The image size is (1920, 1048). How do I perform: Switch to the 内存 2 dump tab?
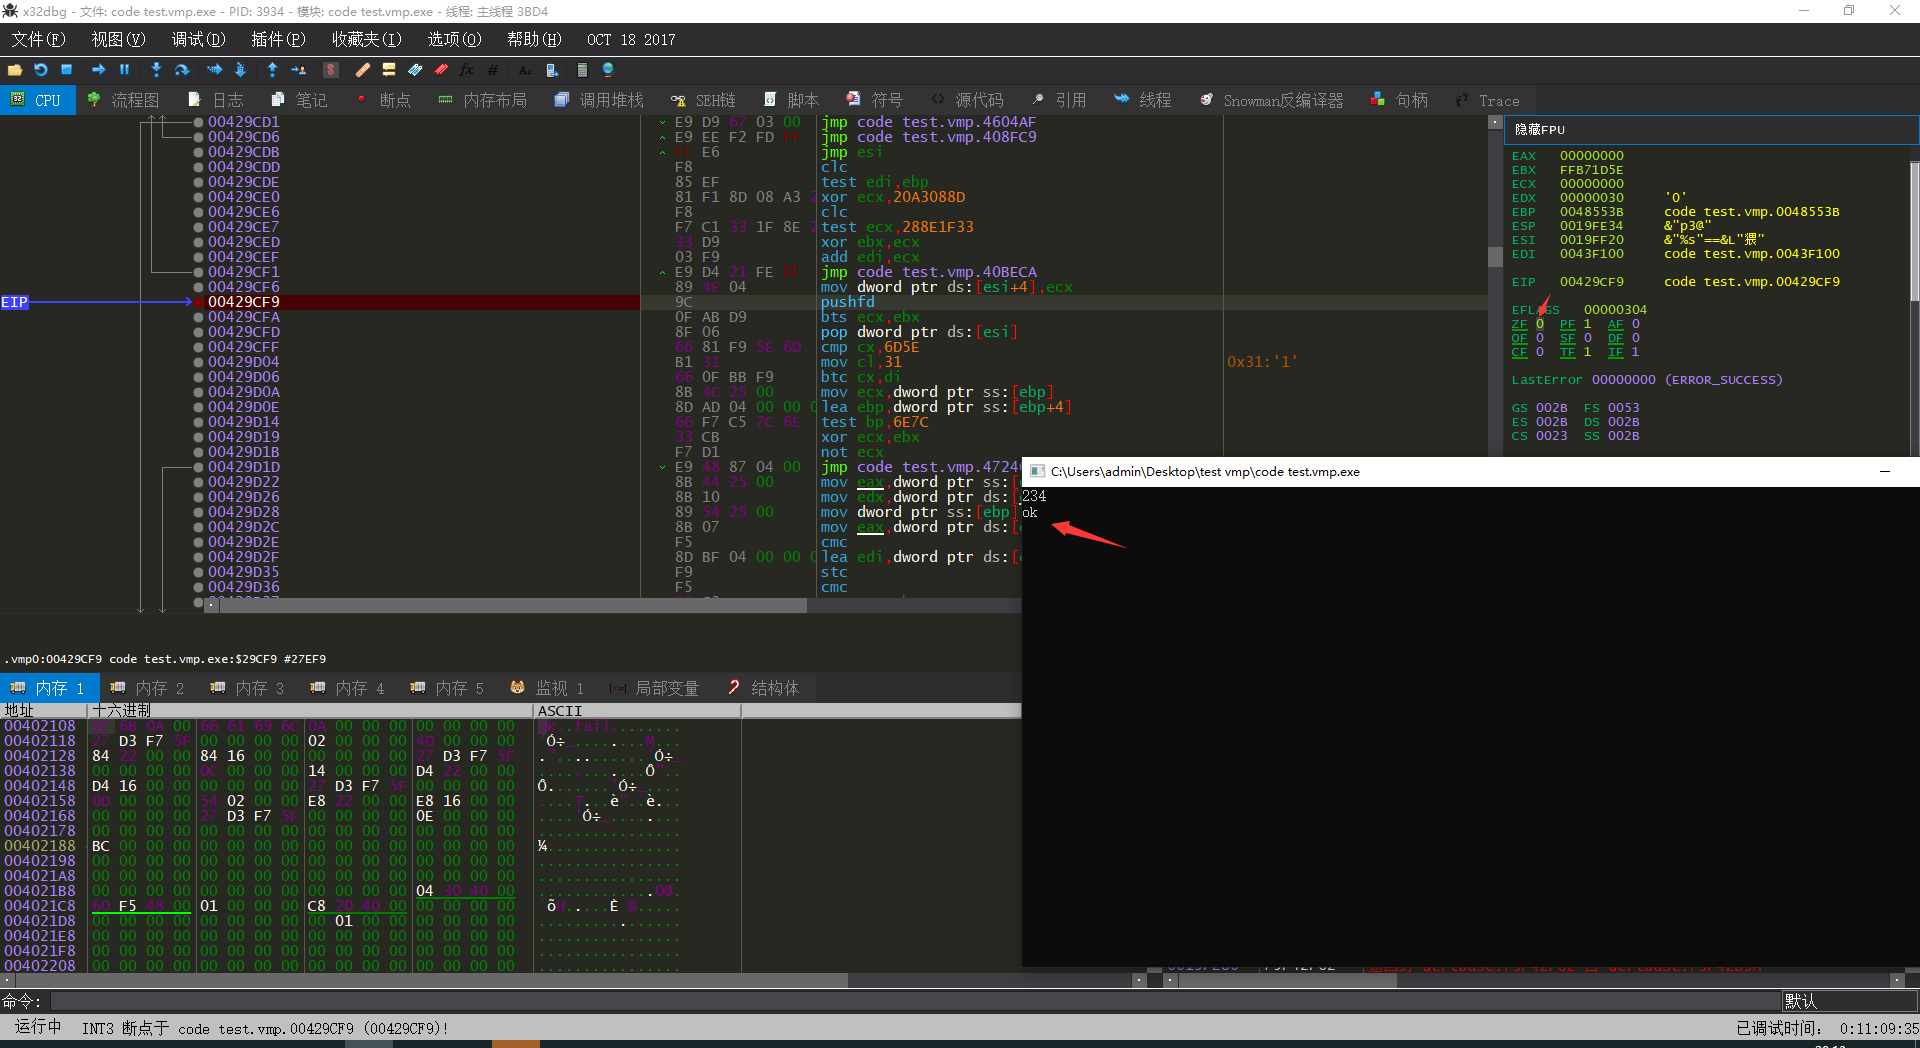point(148,688)
